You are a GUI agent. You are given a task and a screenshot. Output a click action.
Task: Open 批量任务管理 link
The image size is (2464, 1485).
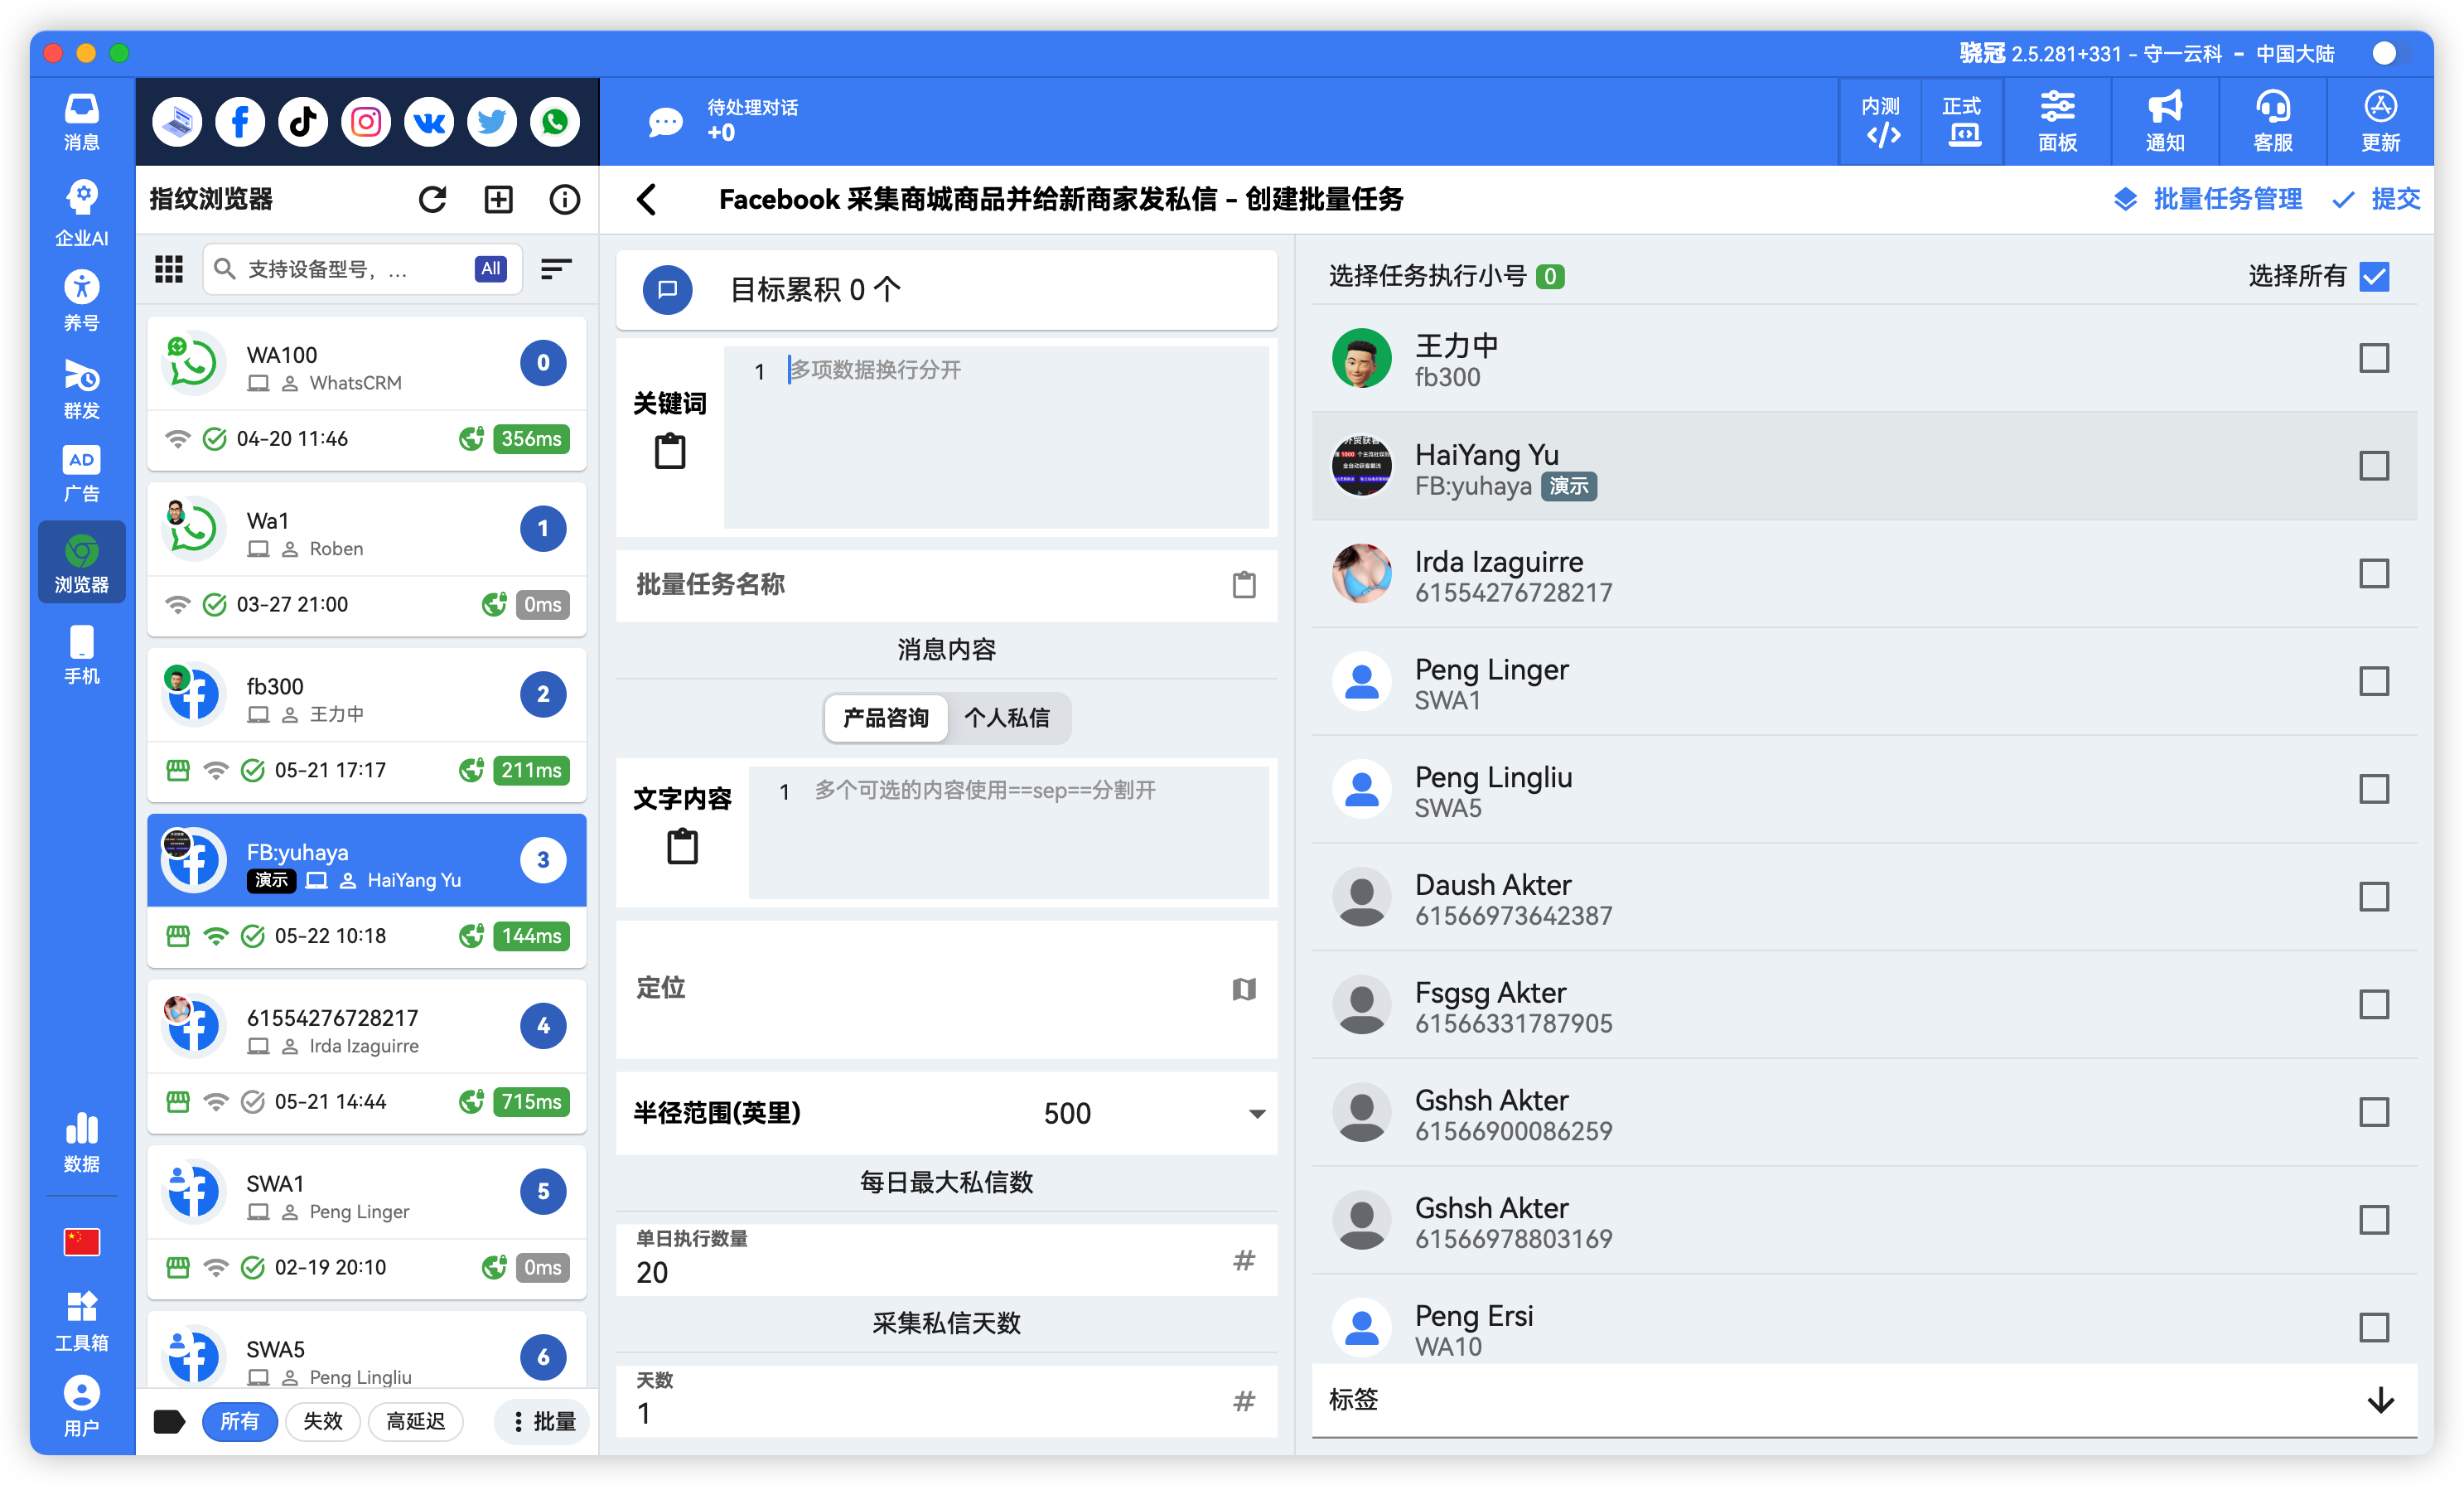(x=2227, y=199)
